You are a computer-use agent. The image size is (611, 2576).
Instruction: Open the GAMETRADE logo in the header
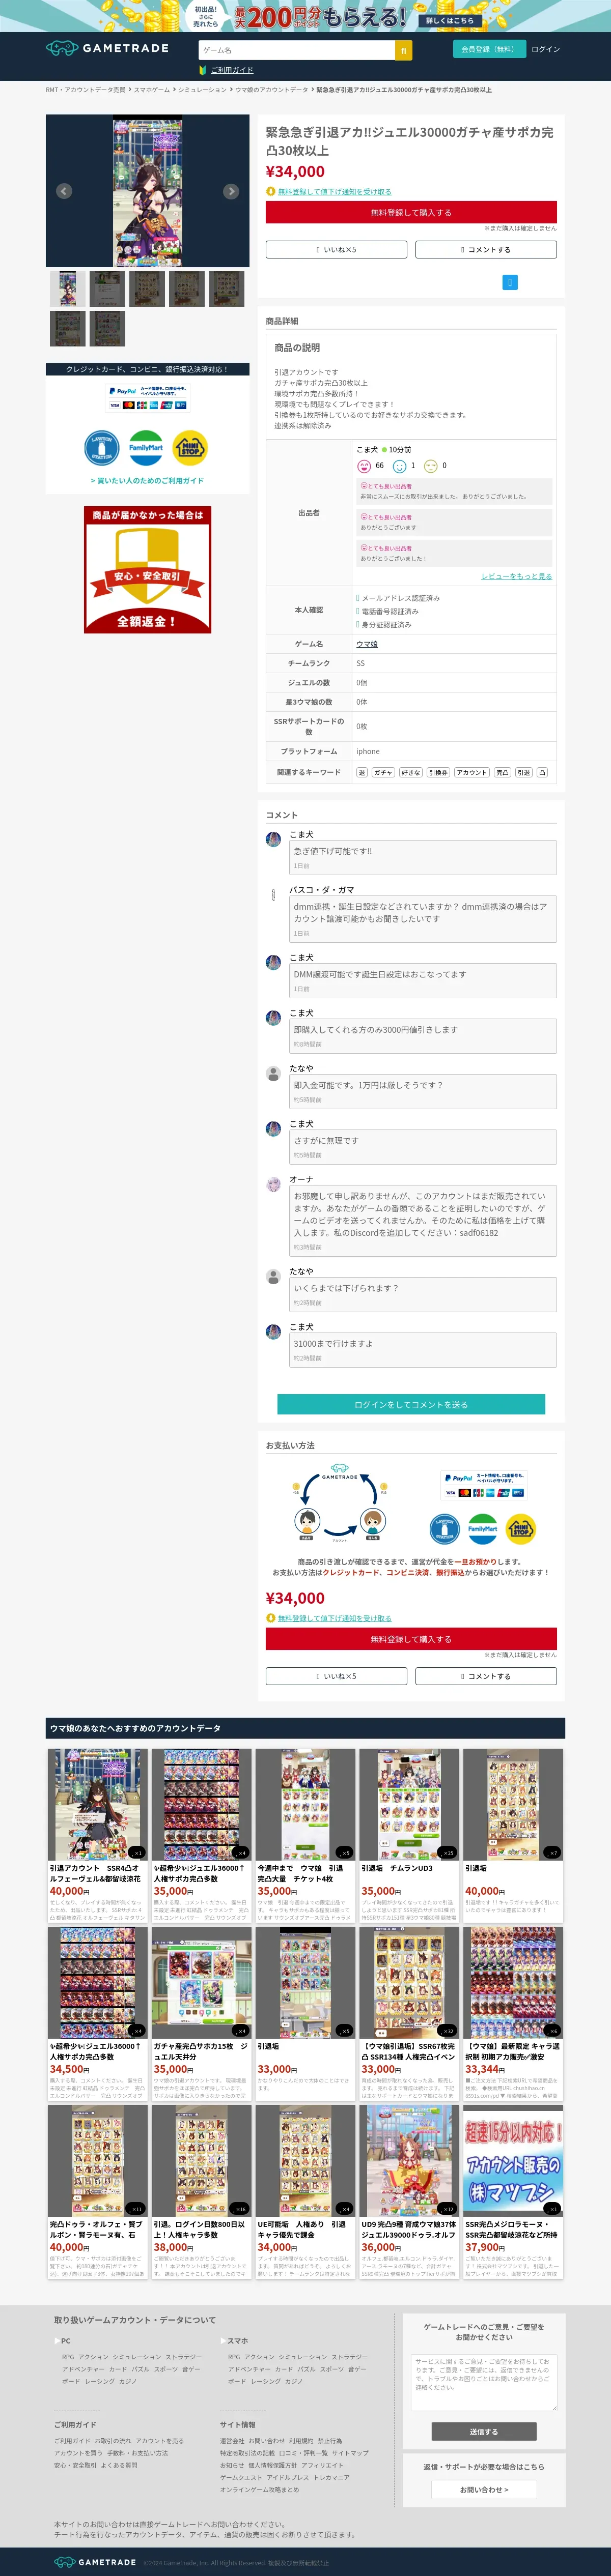[107, 48]
